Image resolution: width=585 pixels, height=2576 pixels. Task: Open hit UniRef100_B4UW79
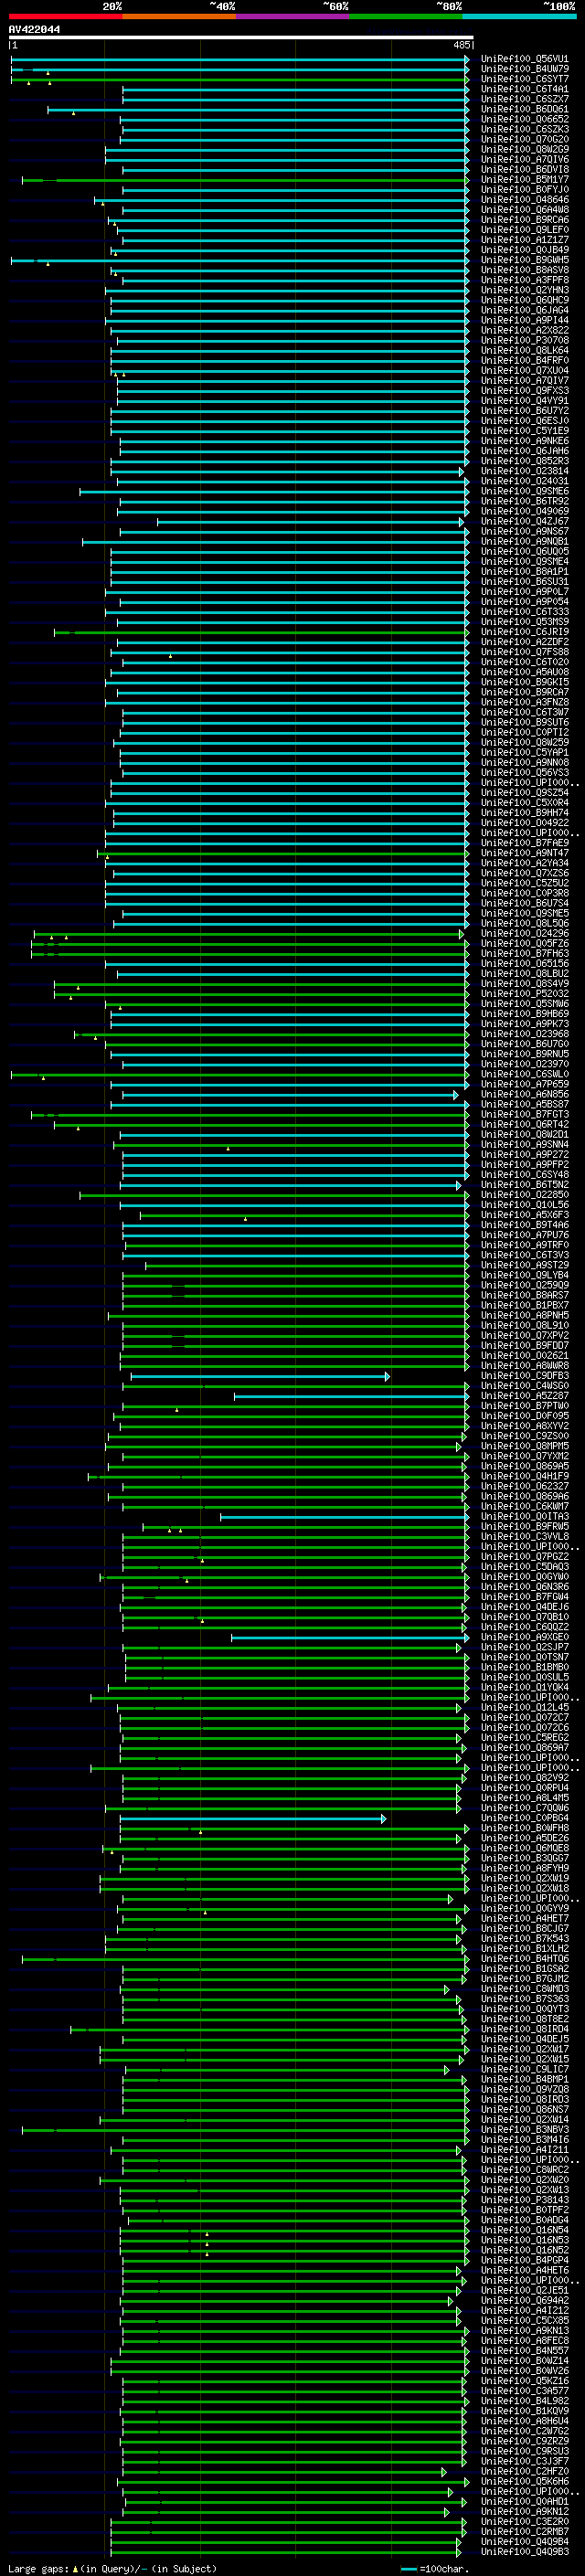[525, 69]
